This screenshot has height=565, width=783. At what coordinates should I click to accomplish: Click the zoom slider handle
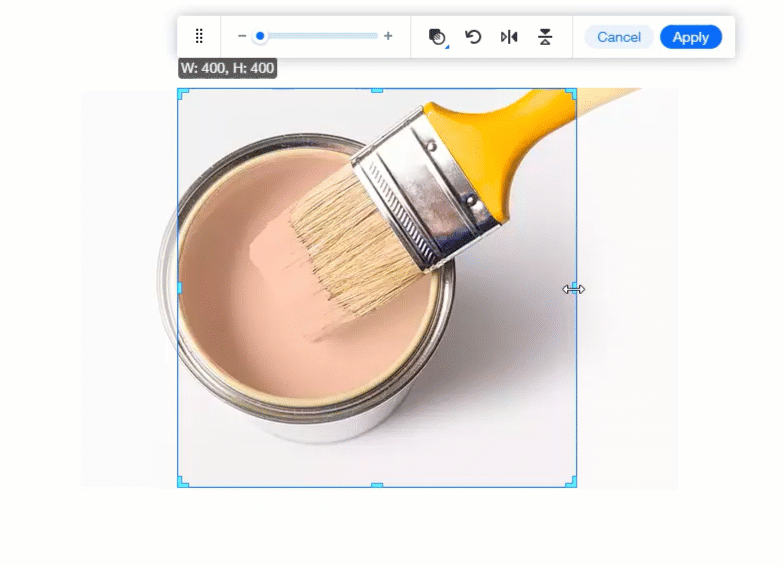click(260, 36)
